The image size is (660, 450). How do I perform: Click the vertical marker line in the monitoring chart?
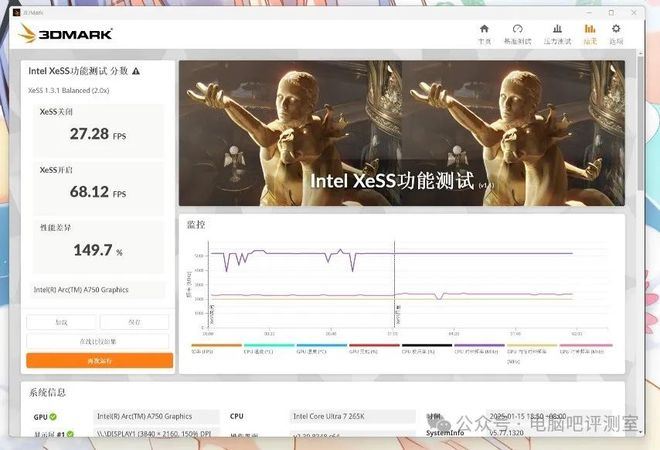point(394,284)
